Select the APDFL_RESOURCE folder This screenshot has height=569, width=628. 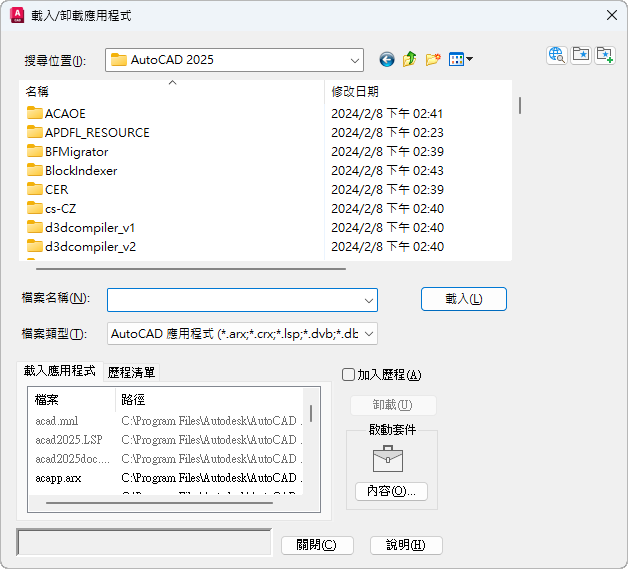(88, 133)
